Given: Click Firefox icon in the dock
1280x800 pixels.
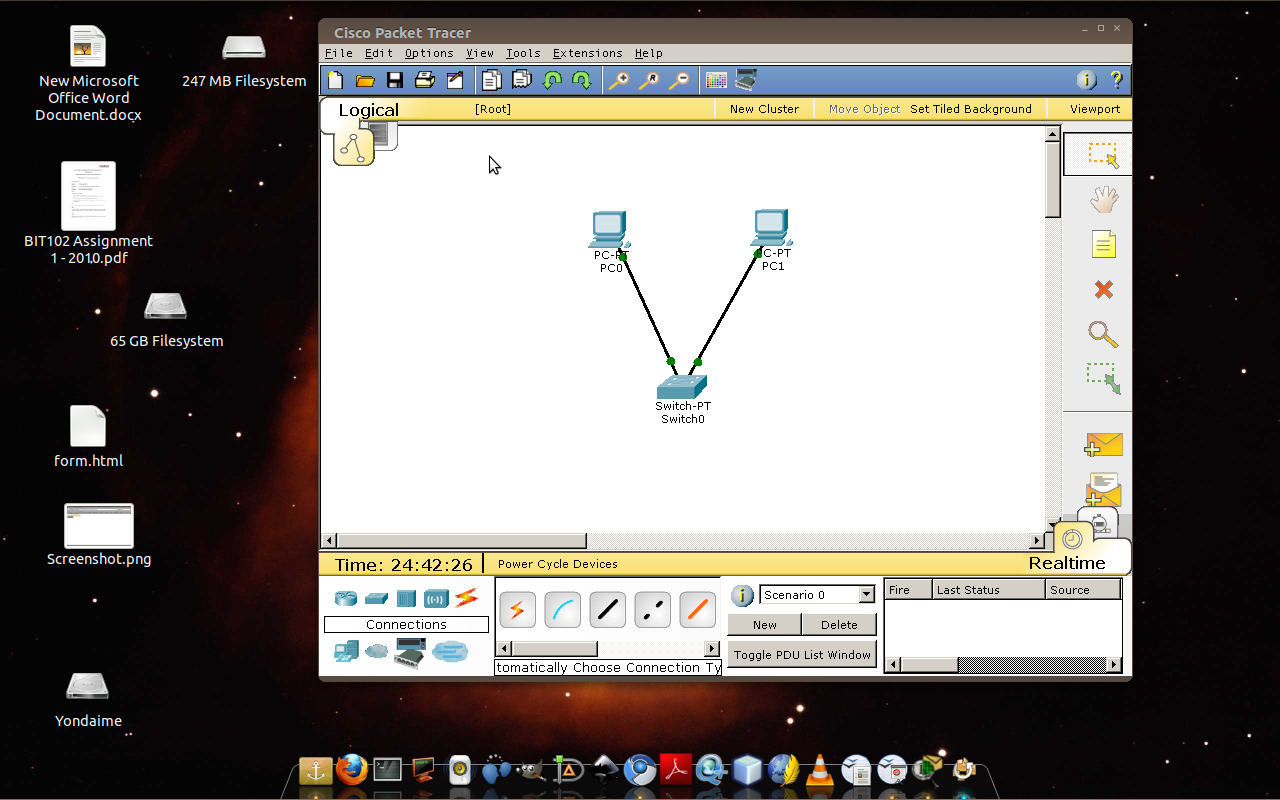Looking at the screenshot, I should (x=351, y=769).
